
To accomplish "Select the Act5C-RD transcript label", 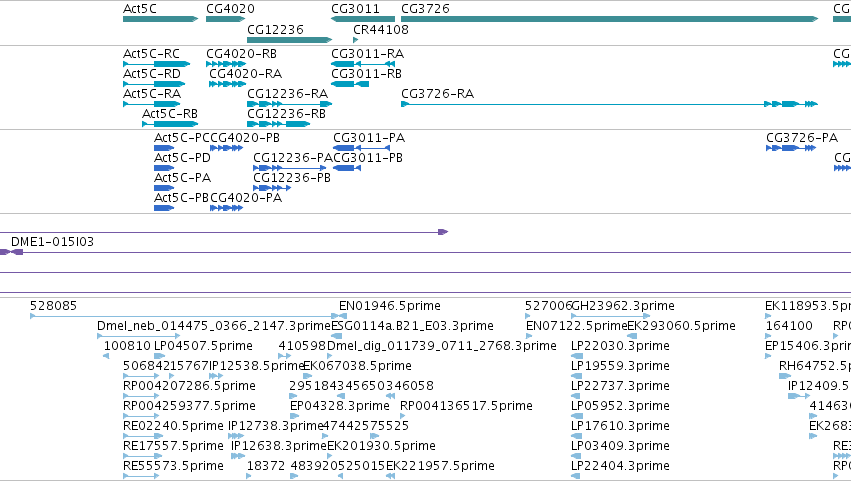I will [x=152, y=74].
